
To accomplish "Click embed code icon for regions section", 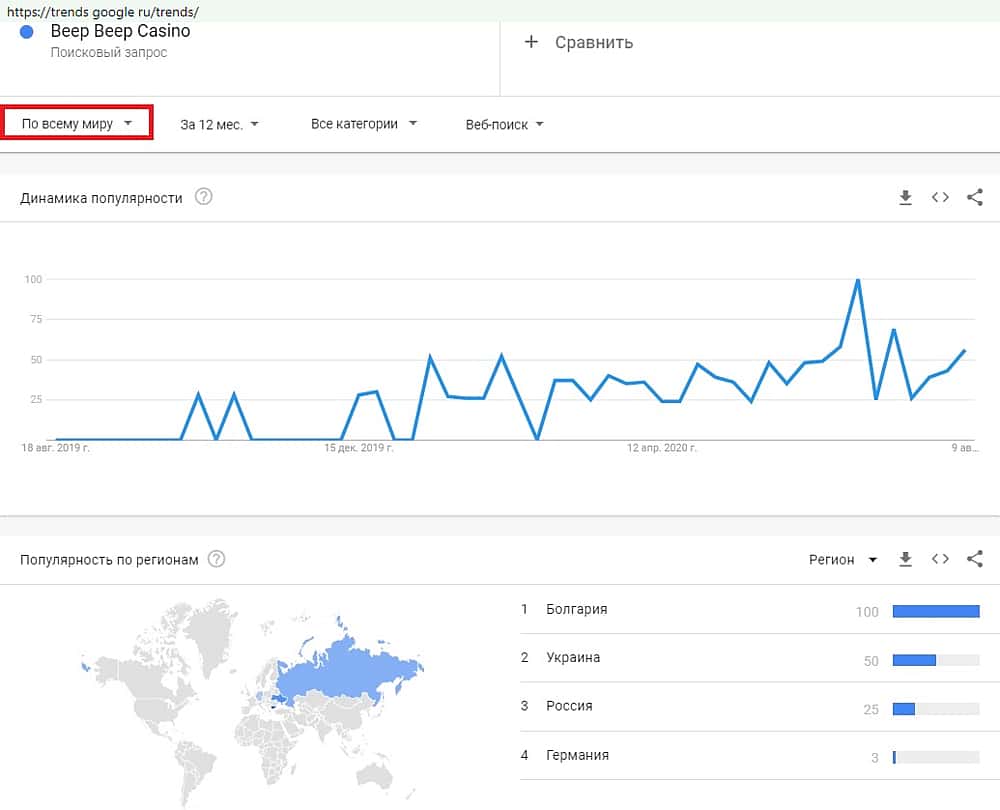I will (940, 559).
